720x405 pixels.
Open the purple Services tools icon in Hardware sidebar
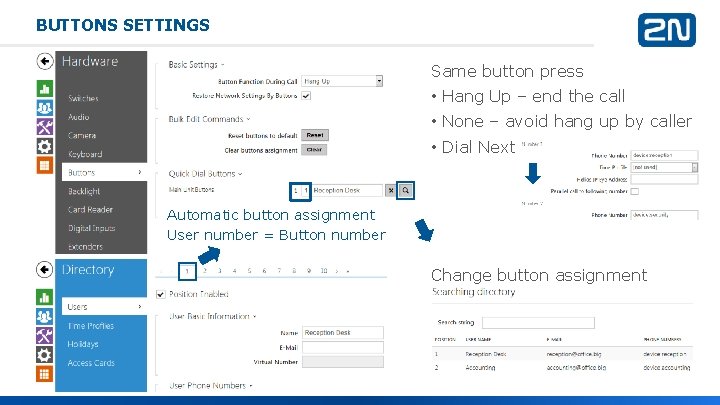tap(45, 127)
